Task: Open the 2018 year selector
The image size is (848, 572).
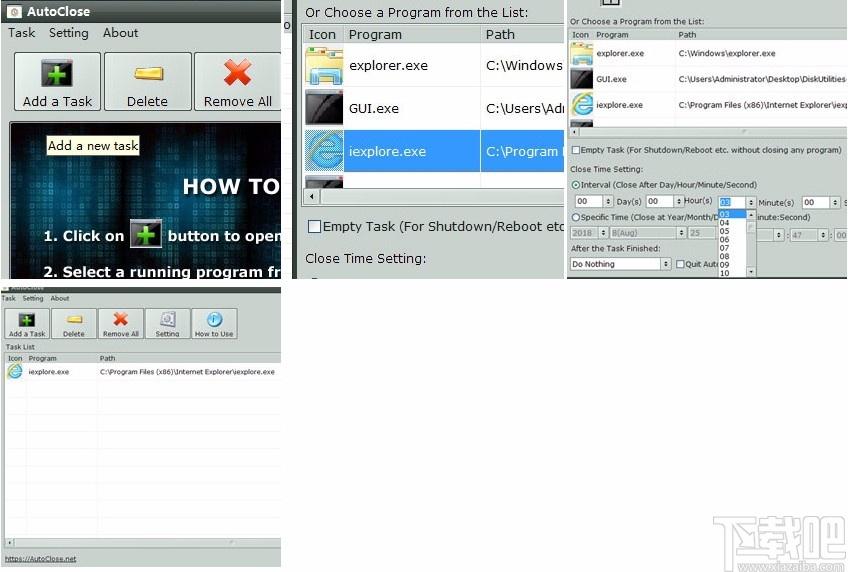Action: tap(589, 233)
